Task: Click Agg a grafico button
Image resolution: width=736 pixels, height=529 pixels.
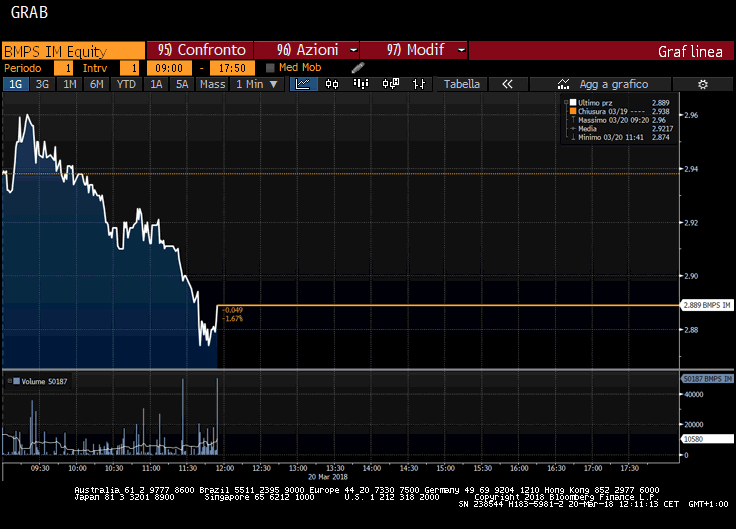Action: 600,84
